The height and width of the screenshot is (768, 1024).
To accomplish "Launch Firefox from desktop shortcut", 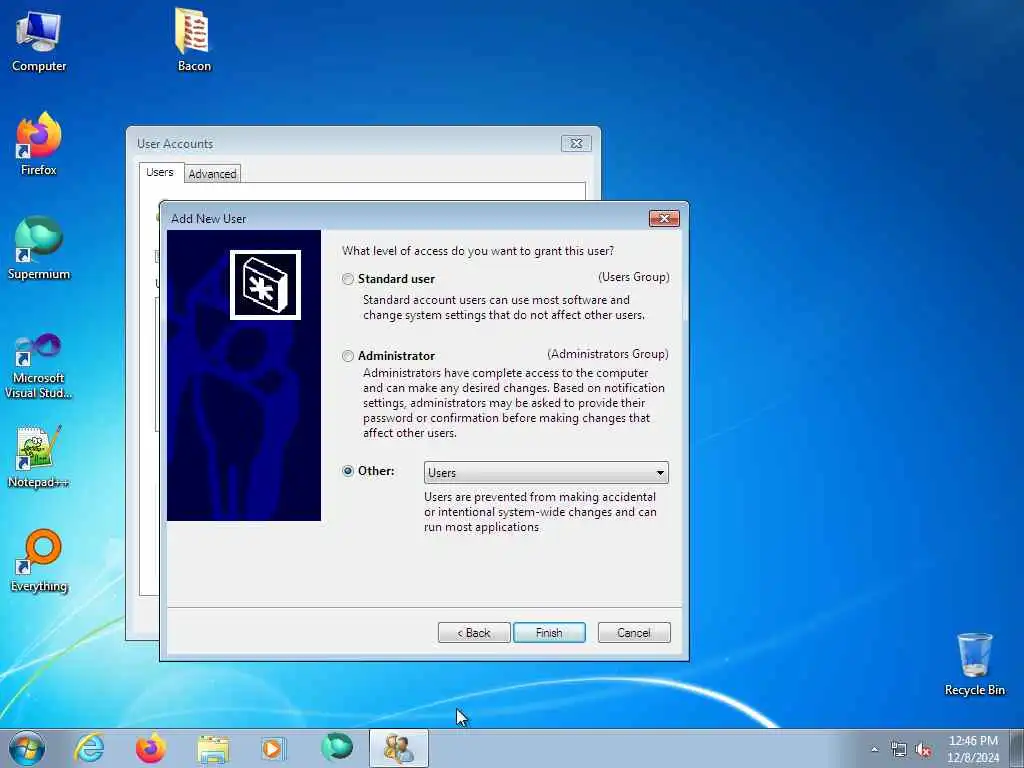I will point(39,144).
